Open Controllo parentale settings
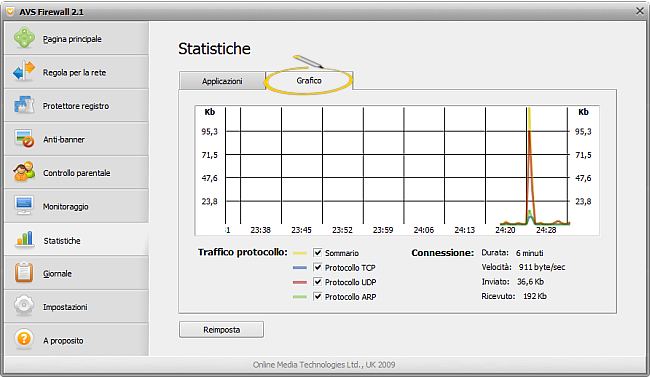The width and height of the screenshot is (650, 377). 76,173
